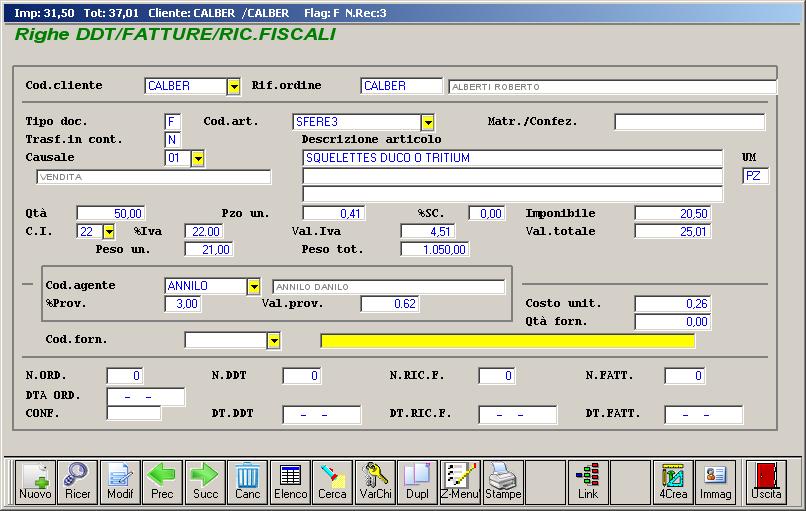Click the N.FATT. number field
The width and height of the screenshot is (806, 511).
click(684, 376)
